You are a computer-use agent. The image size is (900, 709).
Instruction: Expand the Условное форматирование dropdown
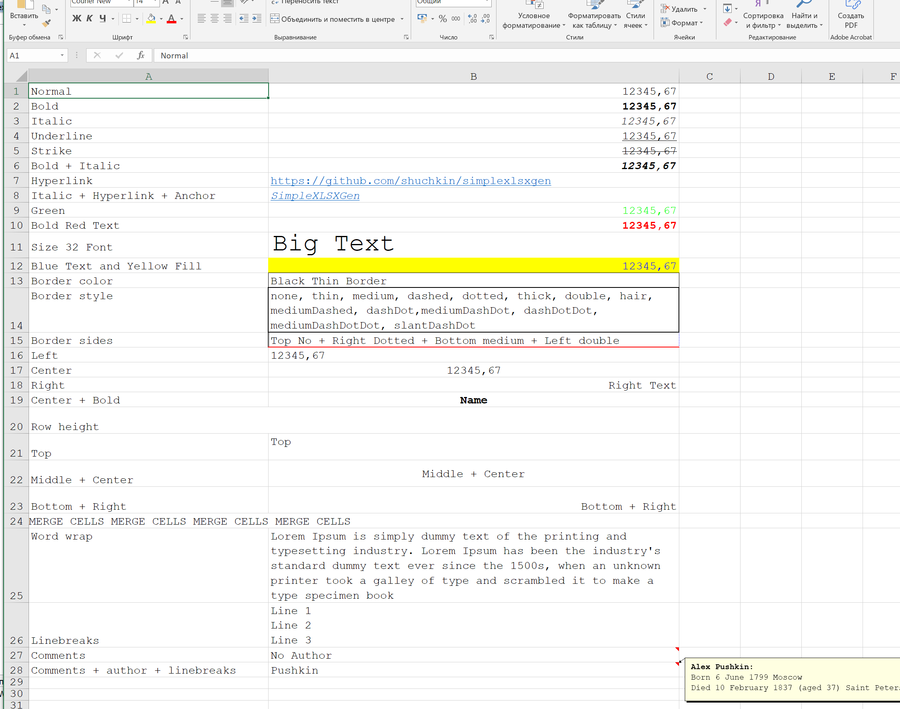pyautogui.click(x=533, y=21)
